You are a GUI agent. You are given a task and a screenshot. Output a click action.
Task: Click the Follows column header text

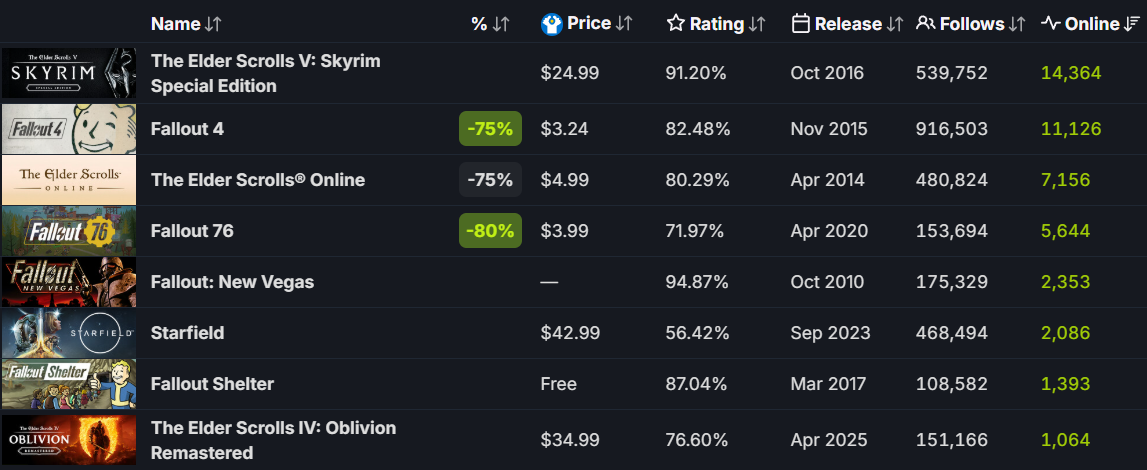point(973,23)
